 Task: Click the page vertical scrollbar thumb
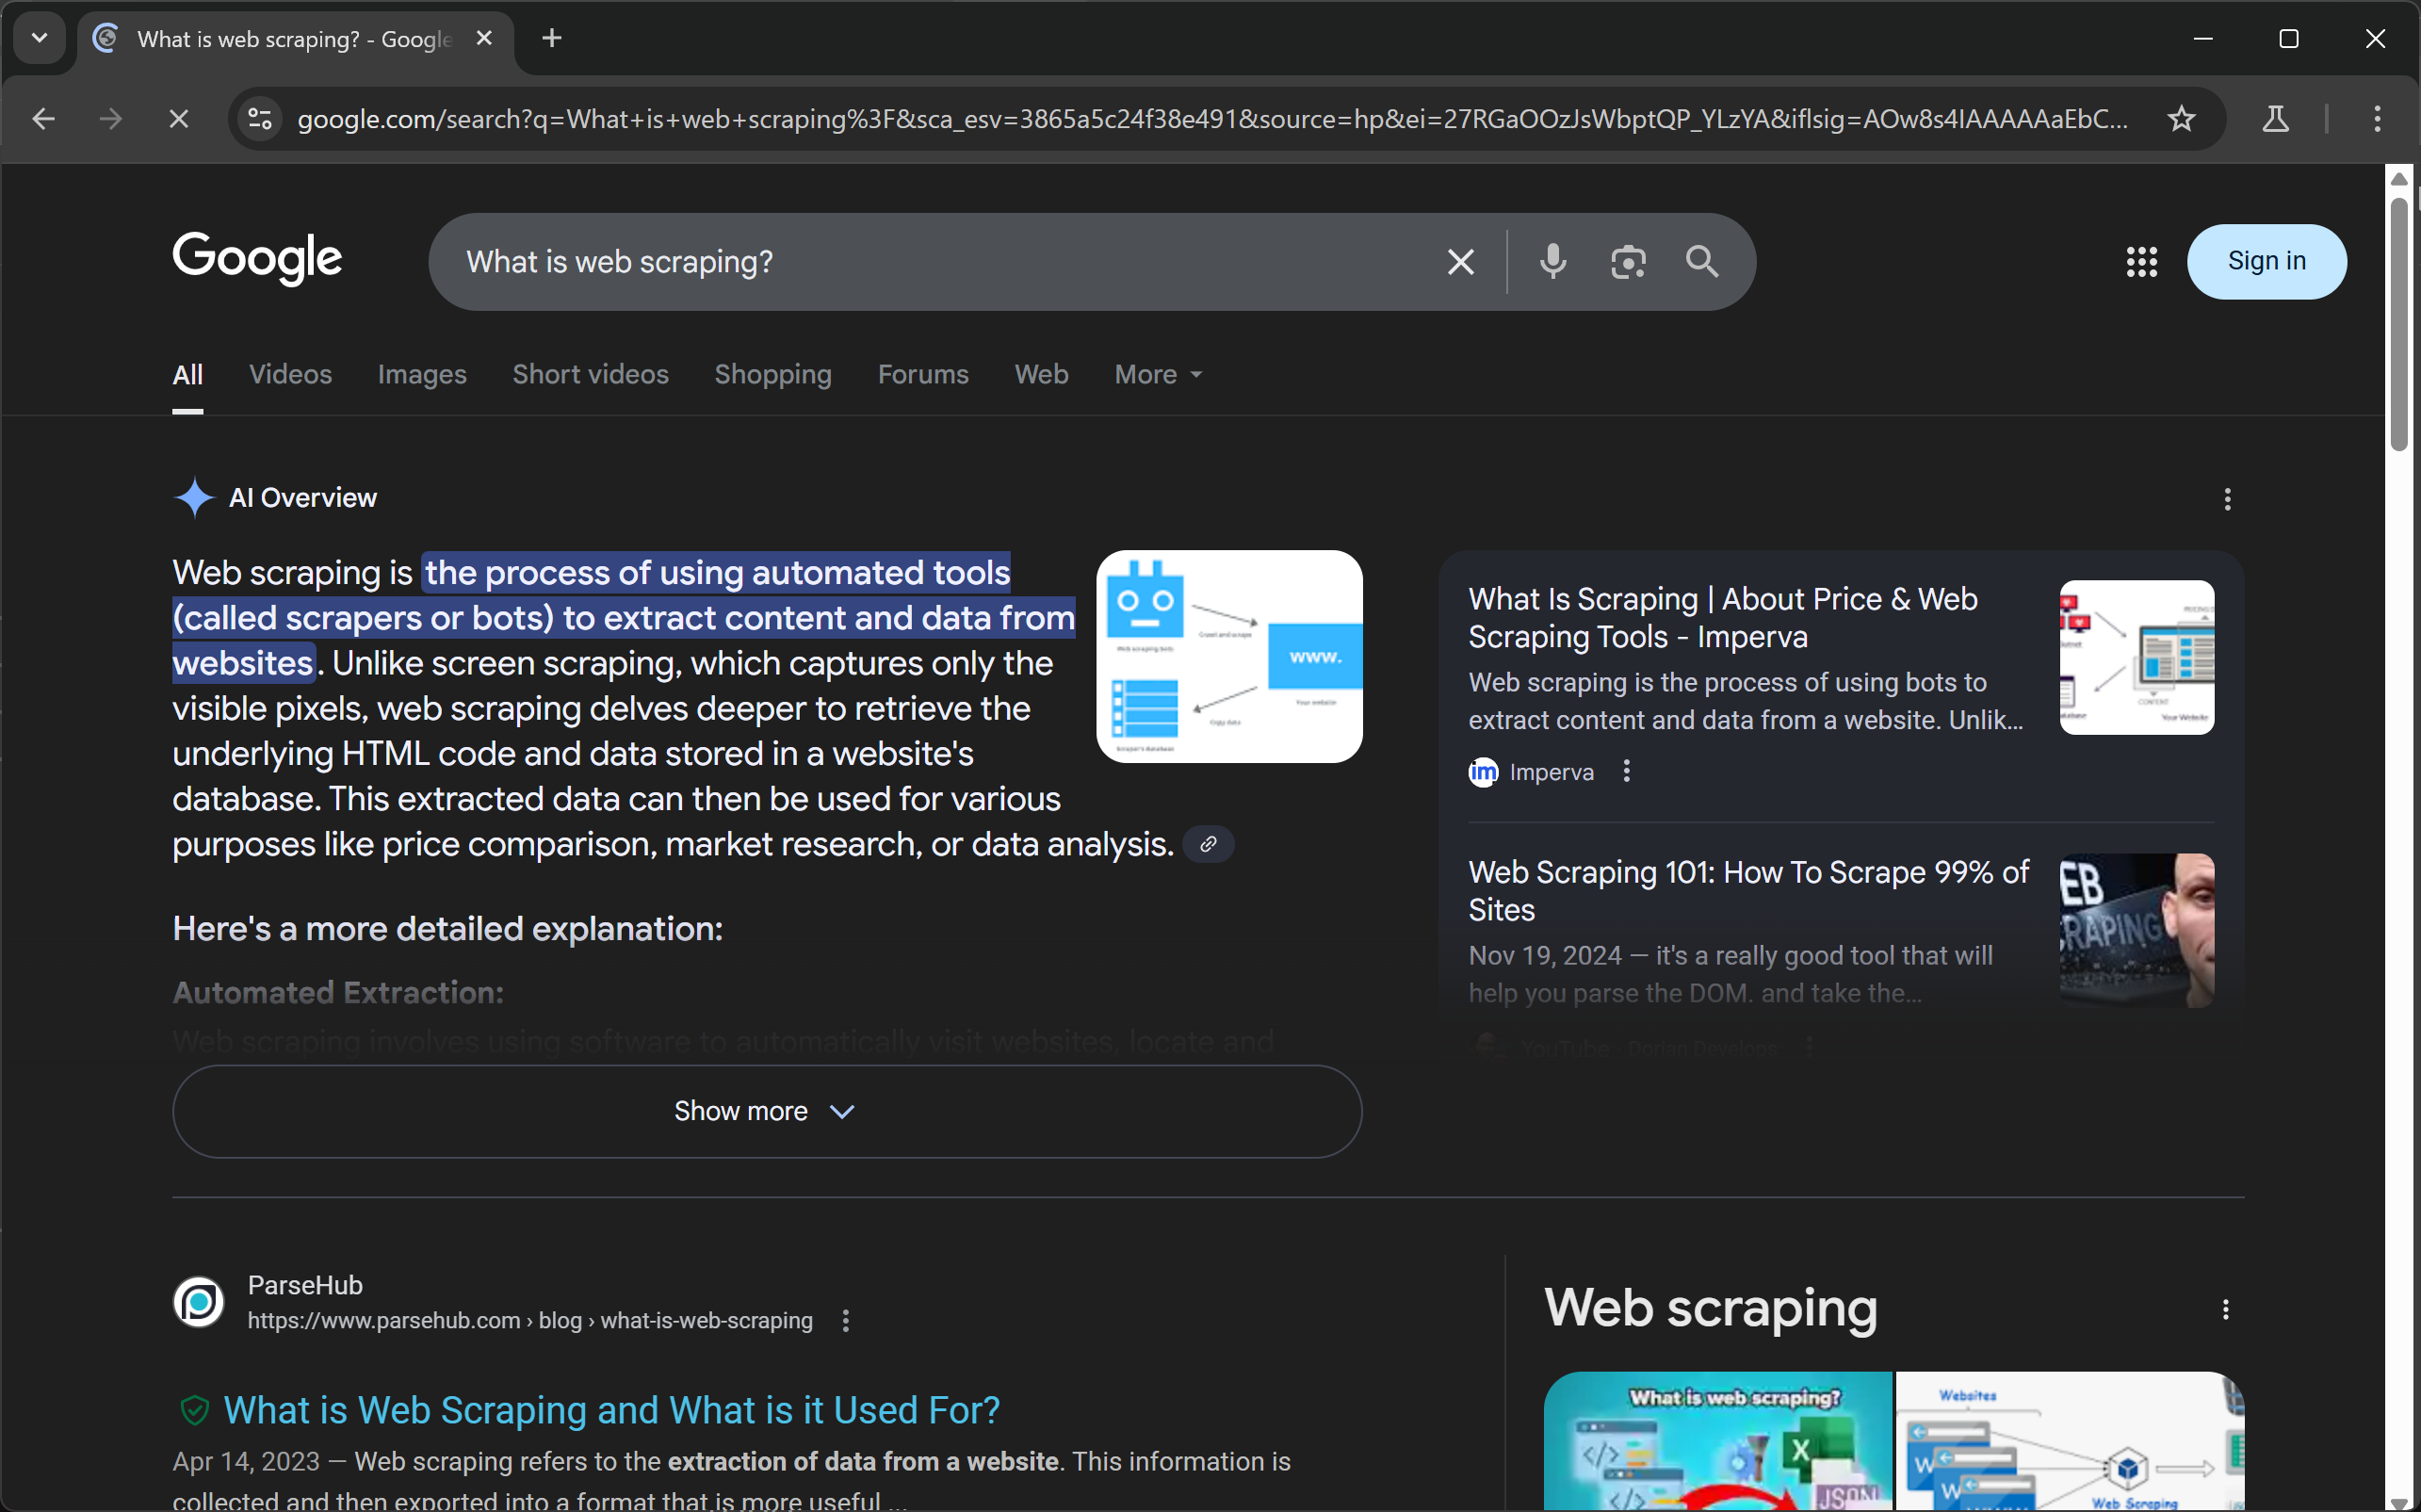click(2398, 325)
